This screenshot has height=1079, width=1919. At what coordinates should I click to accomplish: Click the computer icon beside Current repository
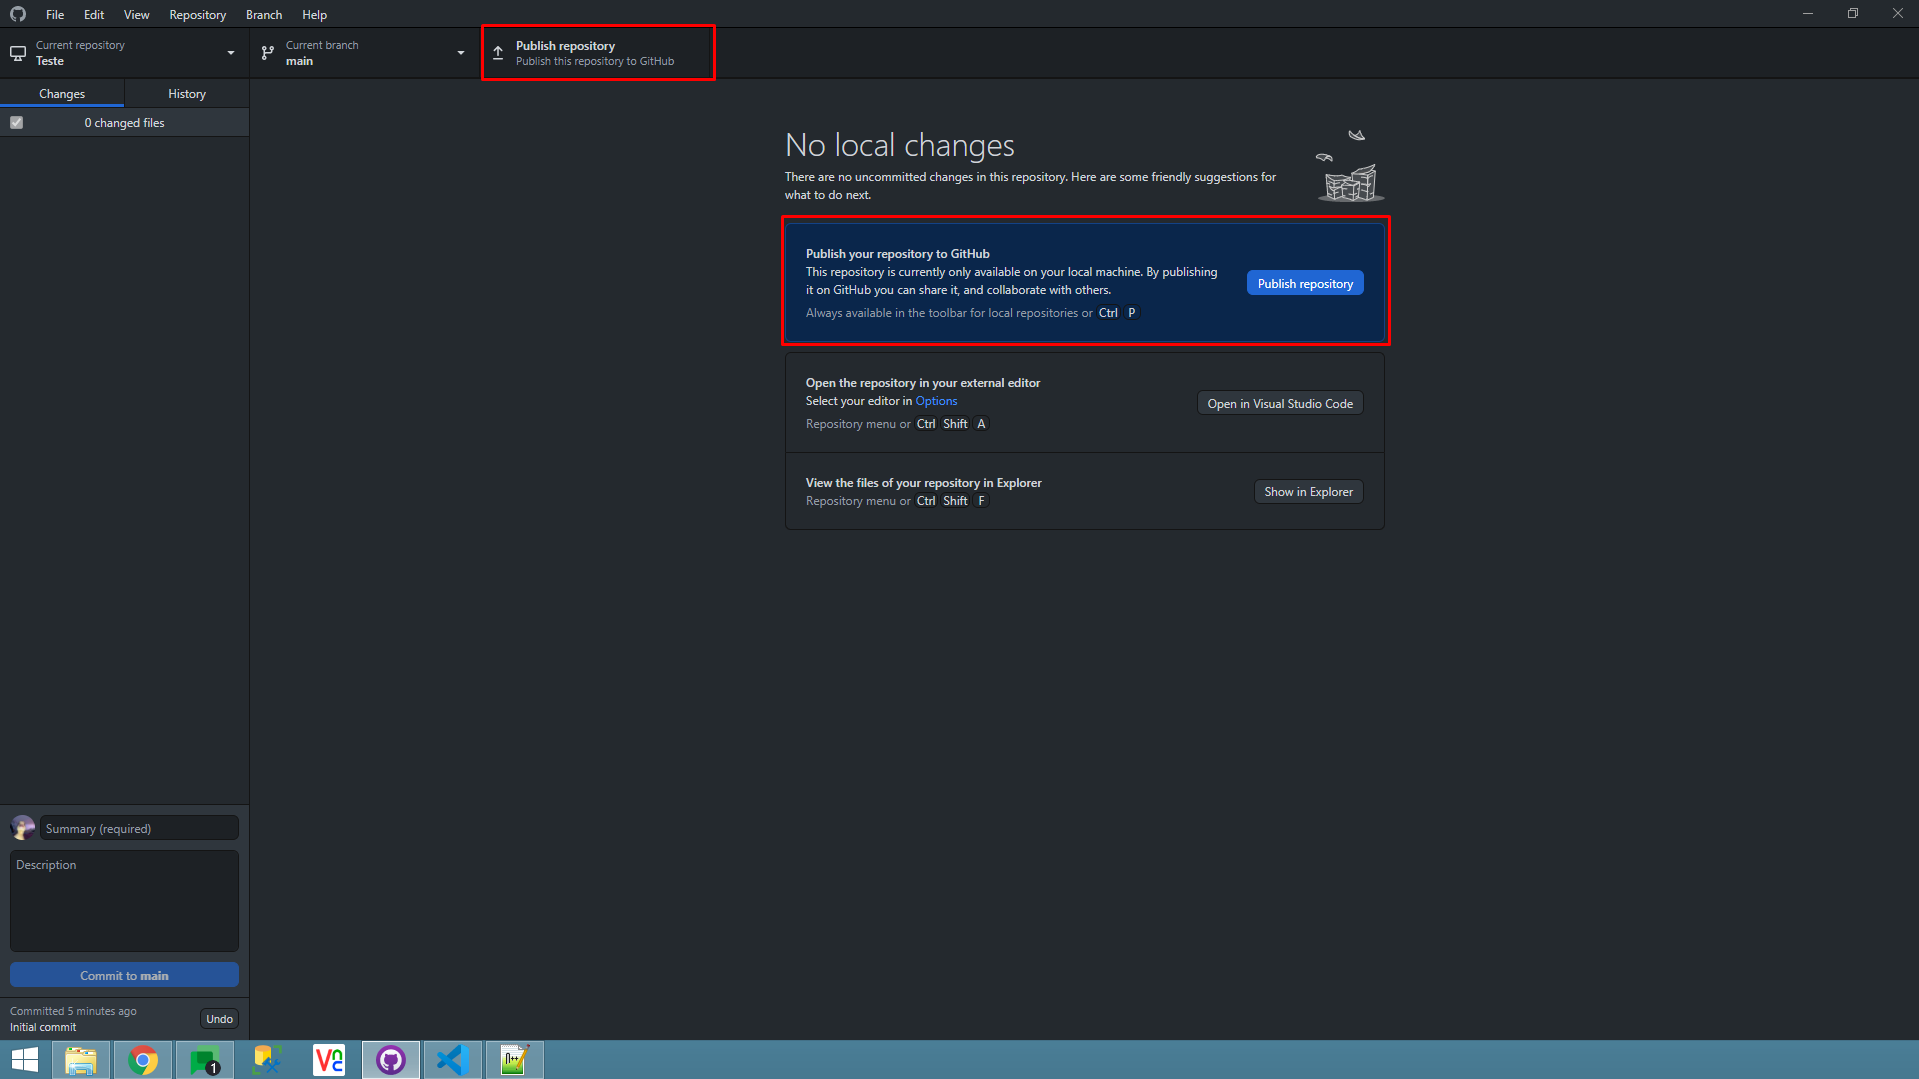point(18,53)
